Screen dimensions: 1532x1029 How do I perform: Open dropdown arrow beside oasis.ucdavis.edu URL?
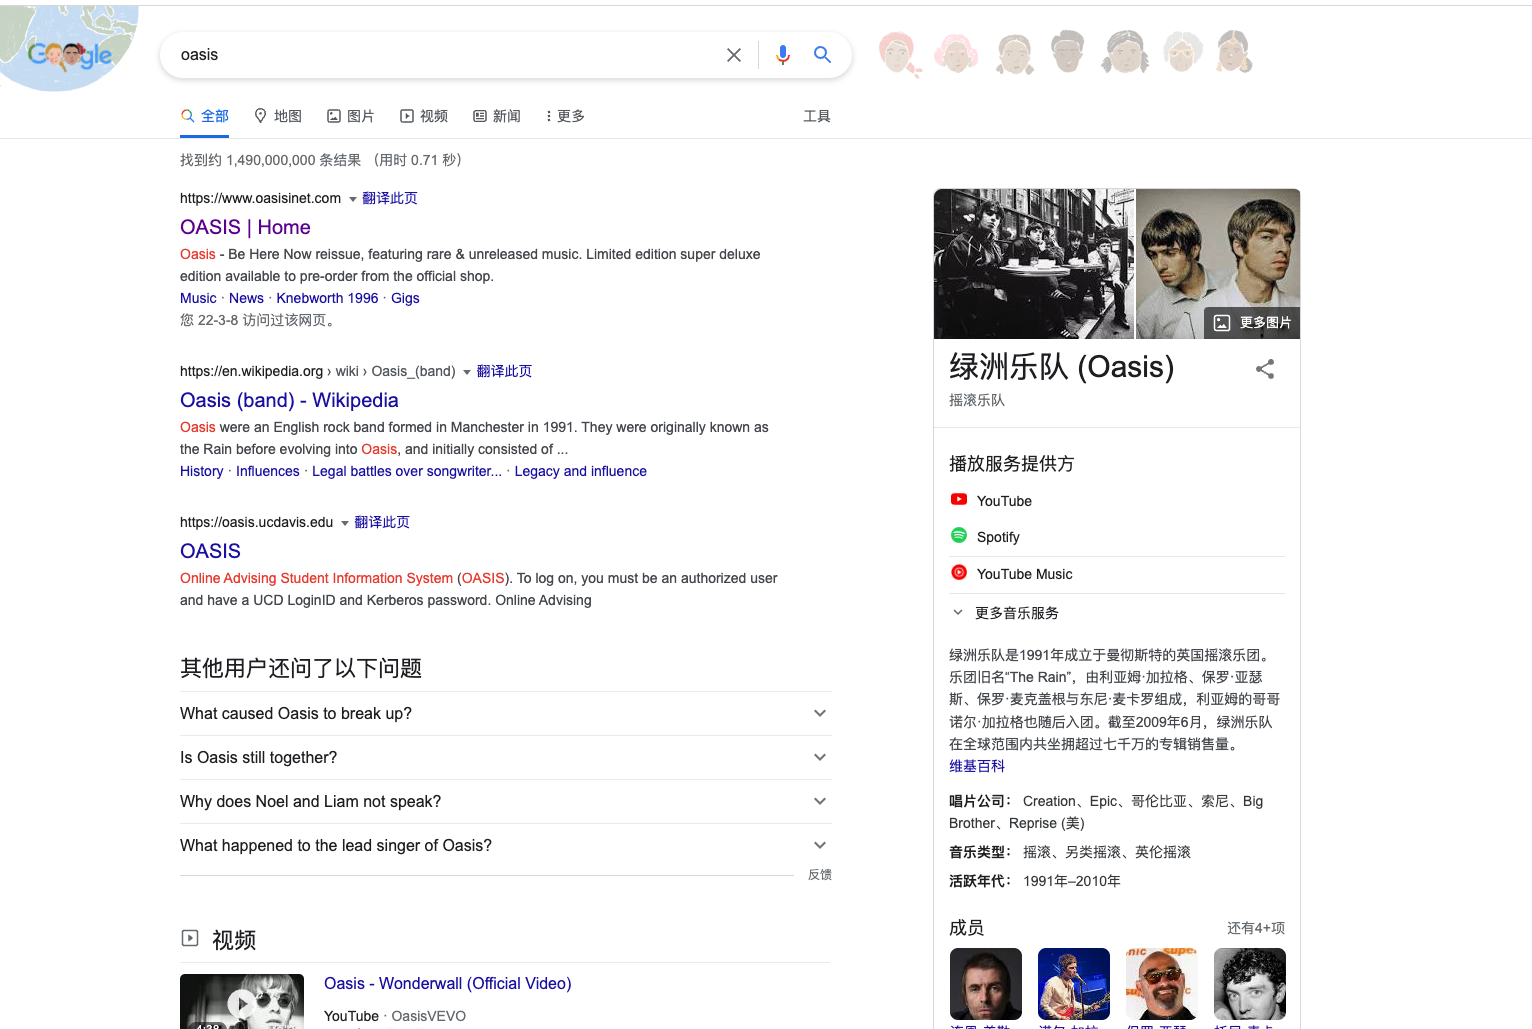(x=345, y=523)
